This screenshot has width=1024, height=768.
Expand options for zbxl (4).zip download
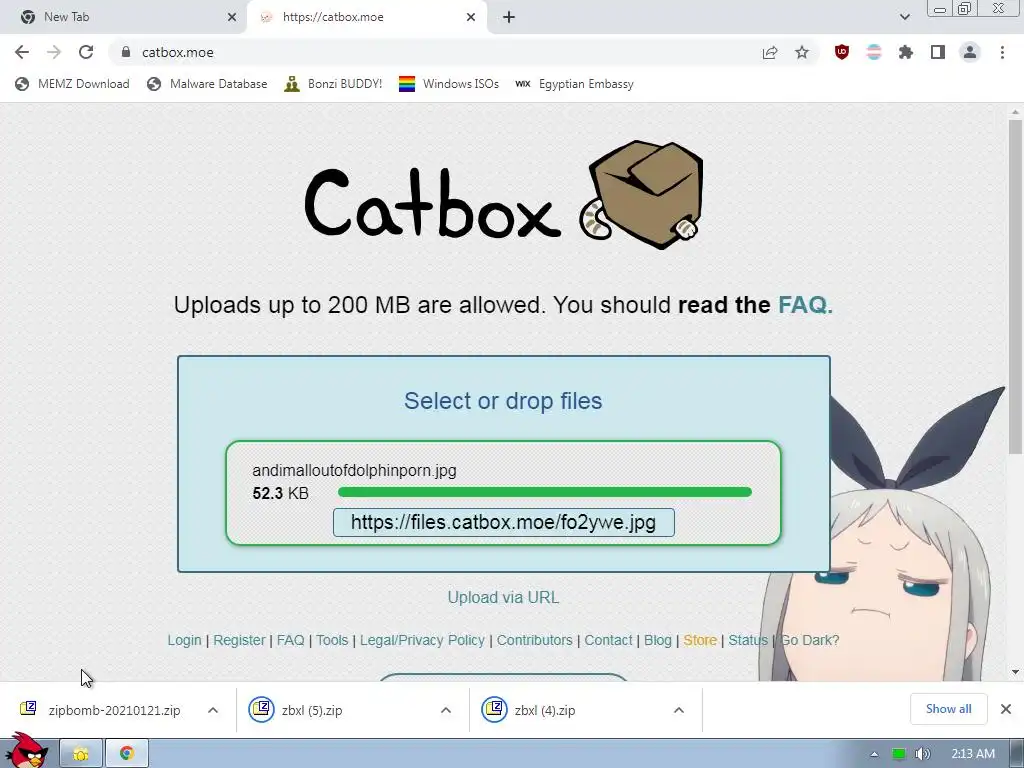679,710
